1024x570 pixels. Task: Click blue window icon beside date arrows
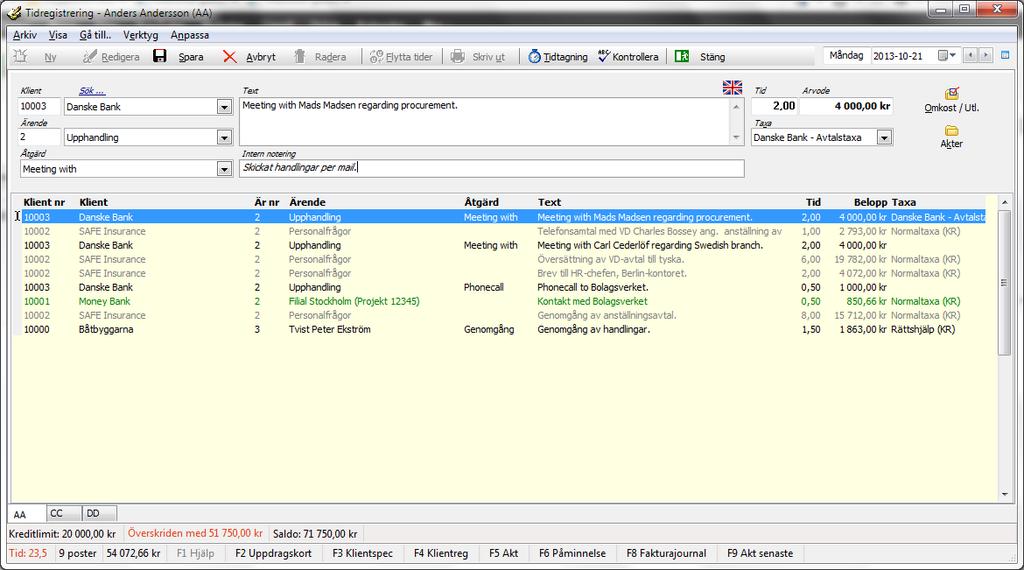(1005, 55)
